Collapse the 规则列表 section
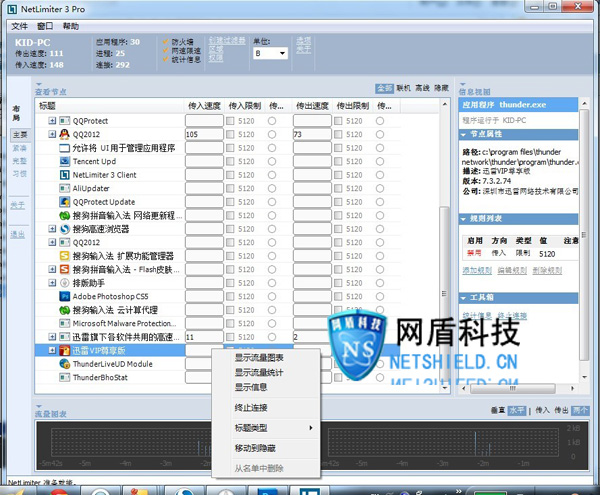The height and width of the screenshot is (495, 600). pyautogui.click(x=463, y=219)
